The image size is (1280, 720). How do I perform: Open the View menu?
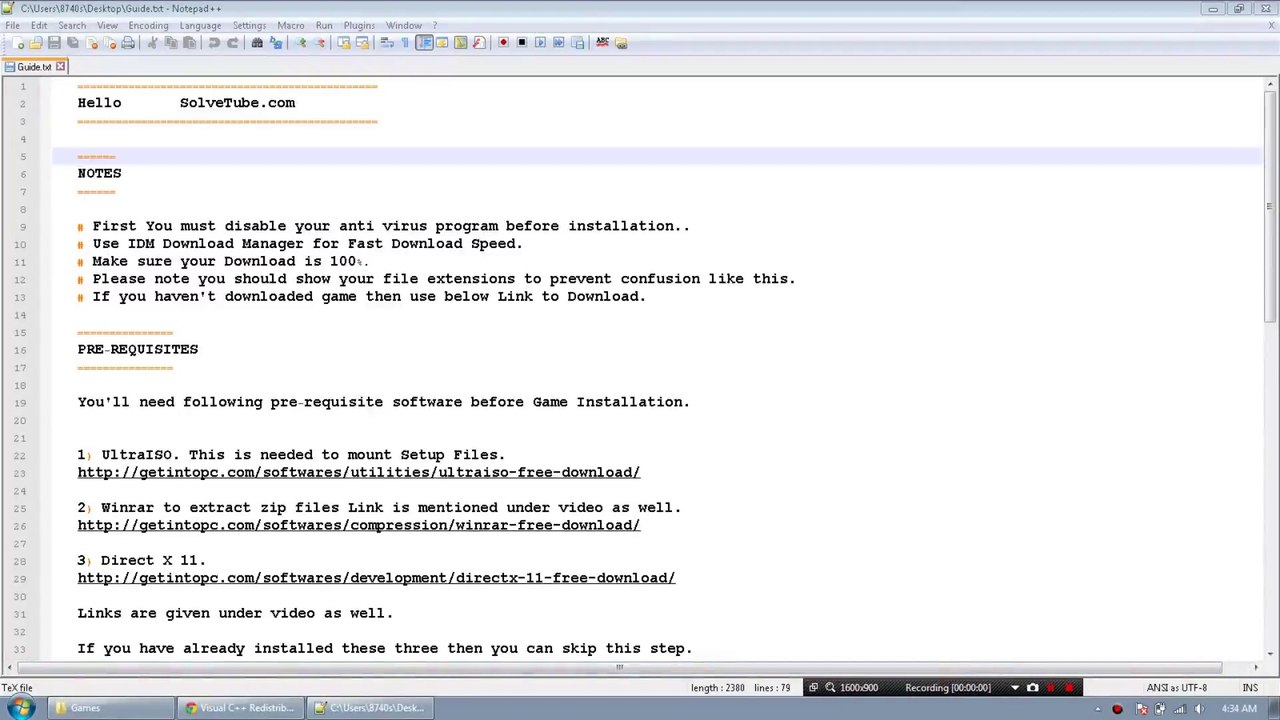click(x=107, y=25)
